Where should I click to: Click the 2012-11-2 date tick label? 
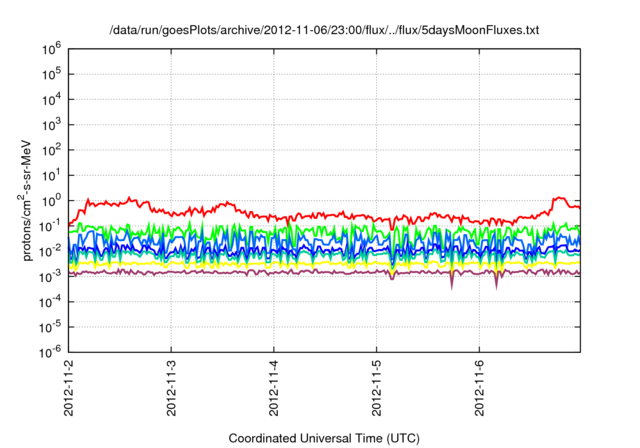(69, 388)
